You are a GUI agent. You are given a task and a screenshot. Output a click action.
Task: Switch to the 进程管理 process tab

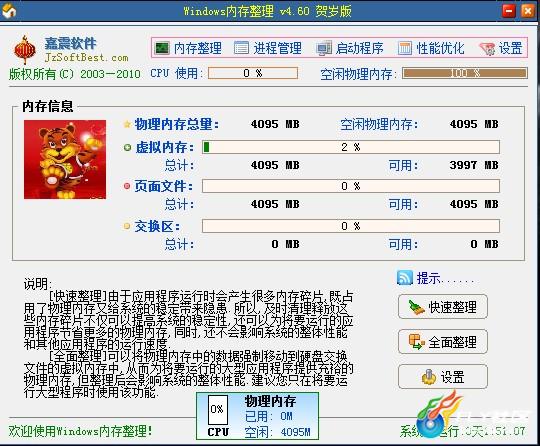point(268,48)
